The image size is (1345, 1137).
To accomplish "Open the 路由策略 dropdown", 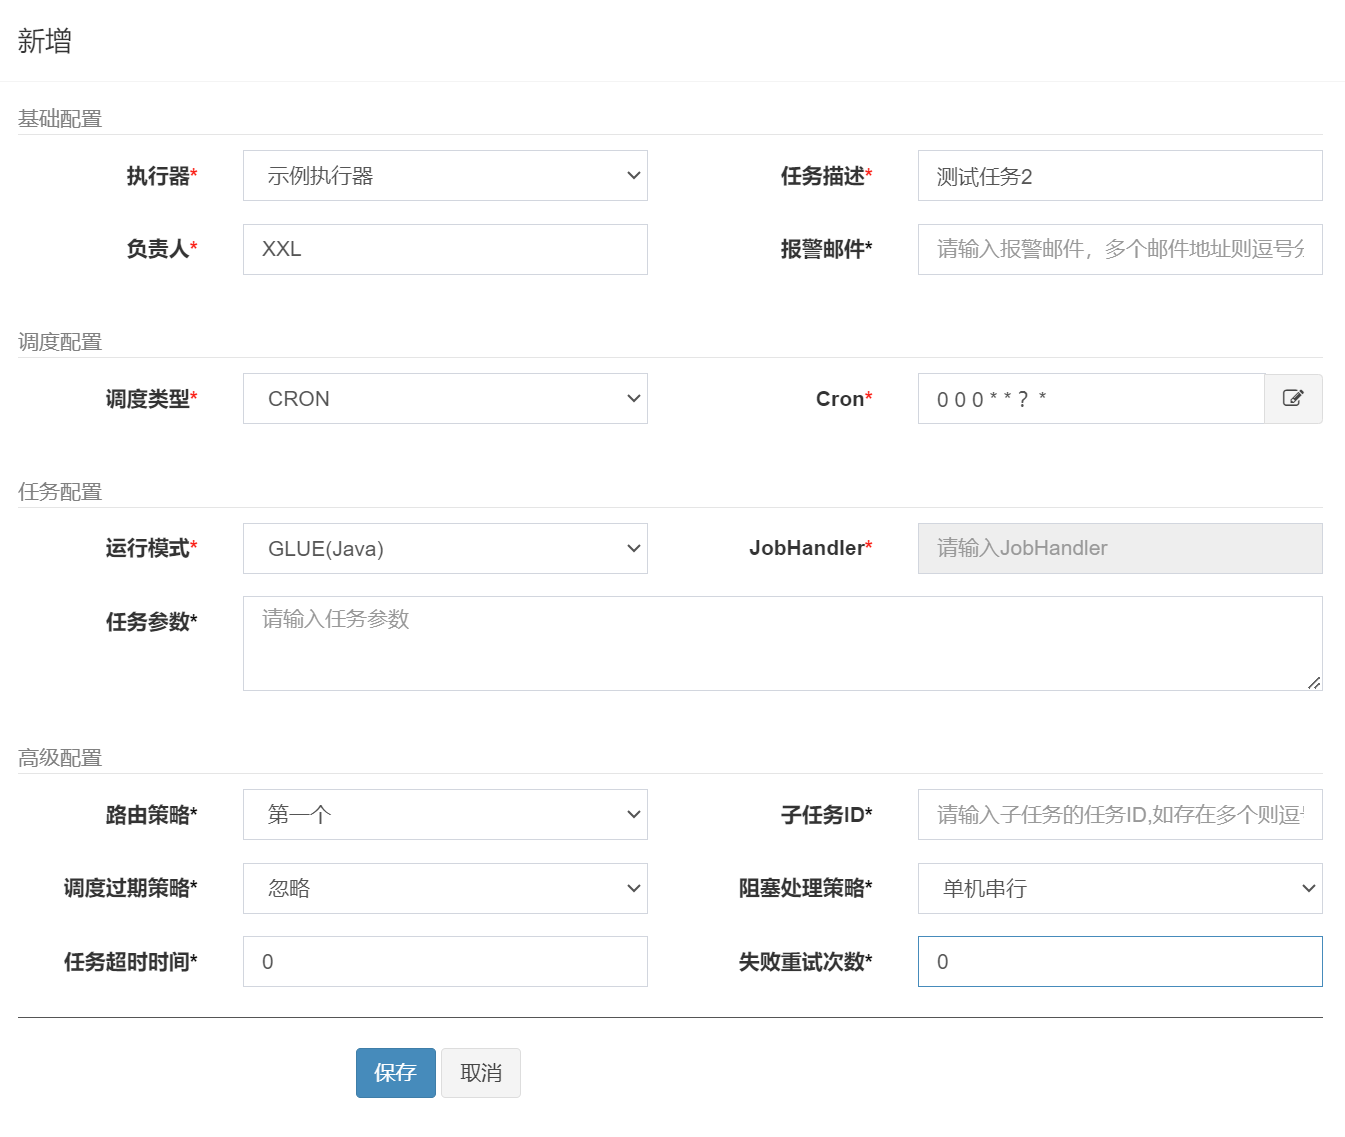I will (445, 815).
